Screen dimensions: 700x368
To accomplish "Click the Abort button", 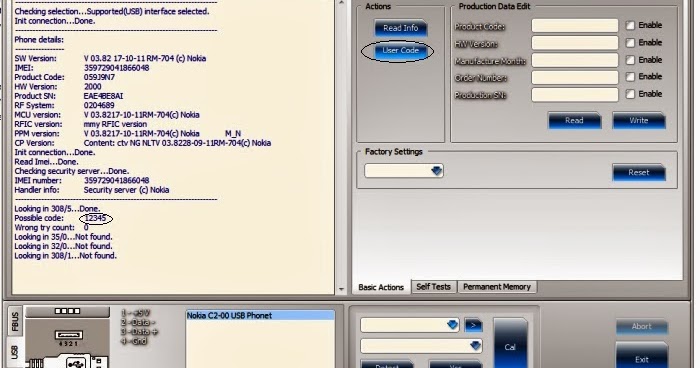I will click(x=642, y=326).
